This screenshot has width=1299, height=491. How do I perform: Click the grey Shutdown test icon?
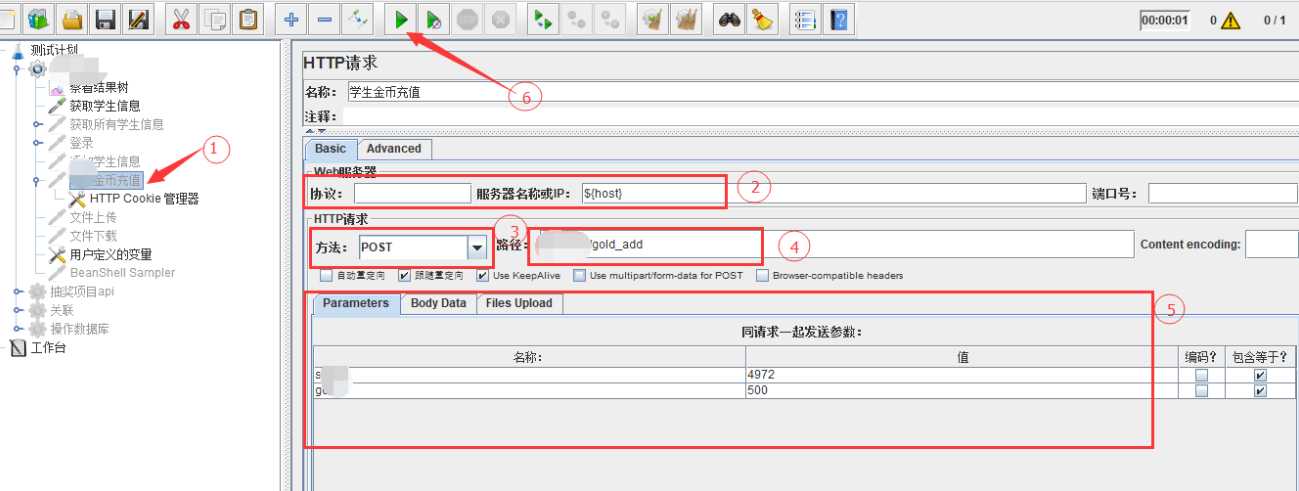coord(500,18)
